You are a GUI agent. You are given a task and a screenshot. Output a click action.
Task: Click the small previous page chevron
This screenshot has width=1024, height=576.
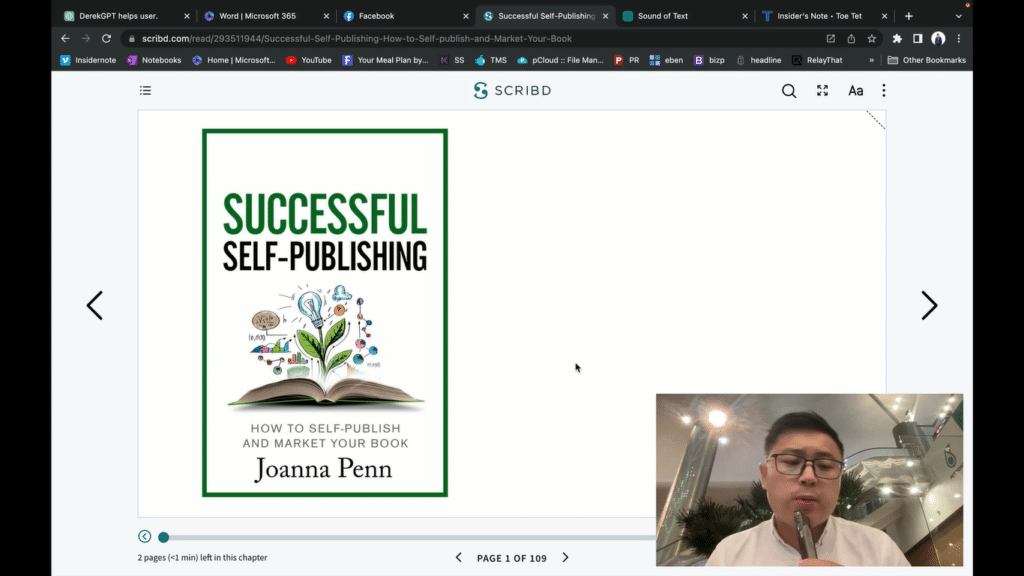(x=458, y=558)
